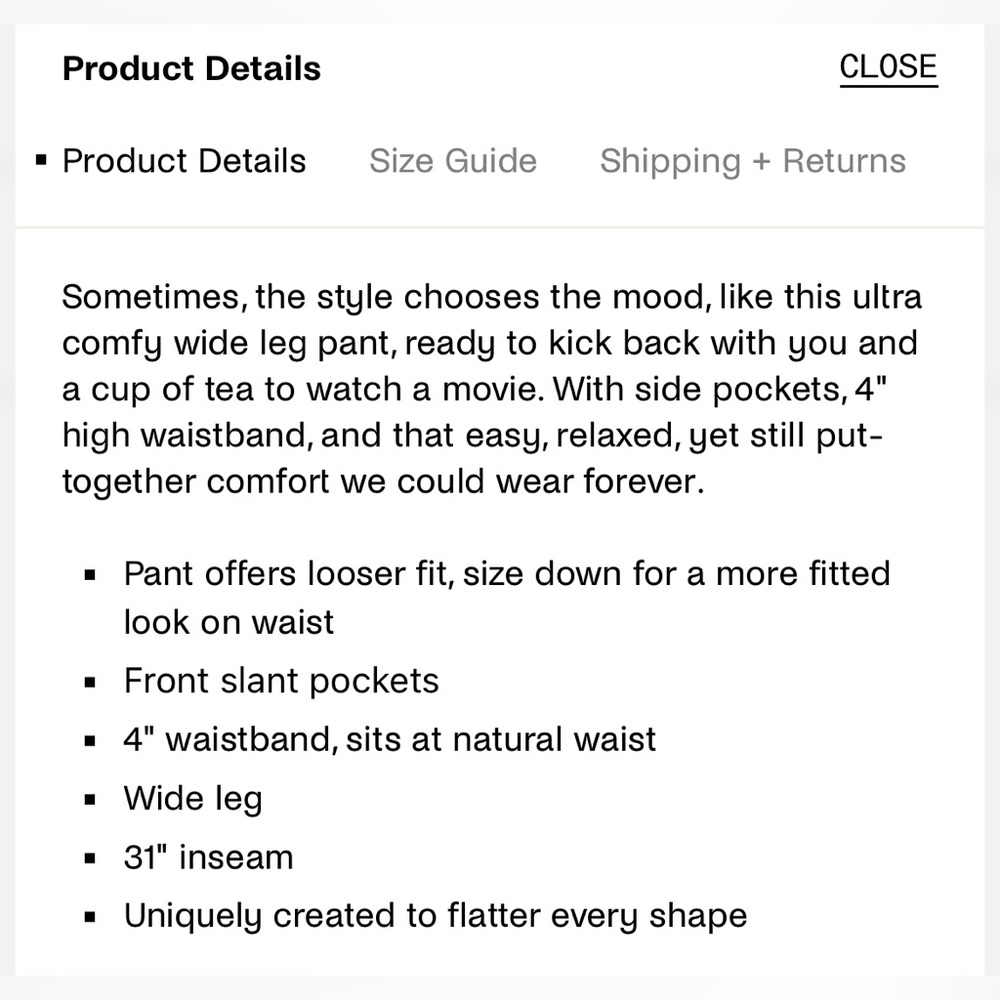Open the Shipping + Returns tab
The height and width of the screenshot is (1000, 1000).
(753, 161)
